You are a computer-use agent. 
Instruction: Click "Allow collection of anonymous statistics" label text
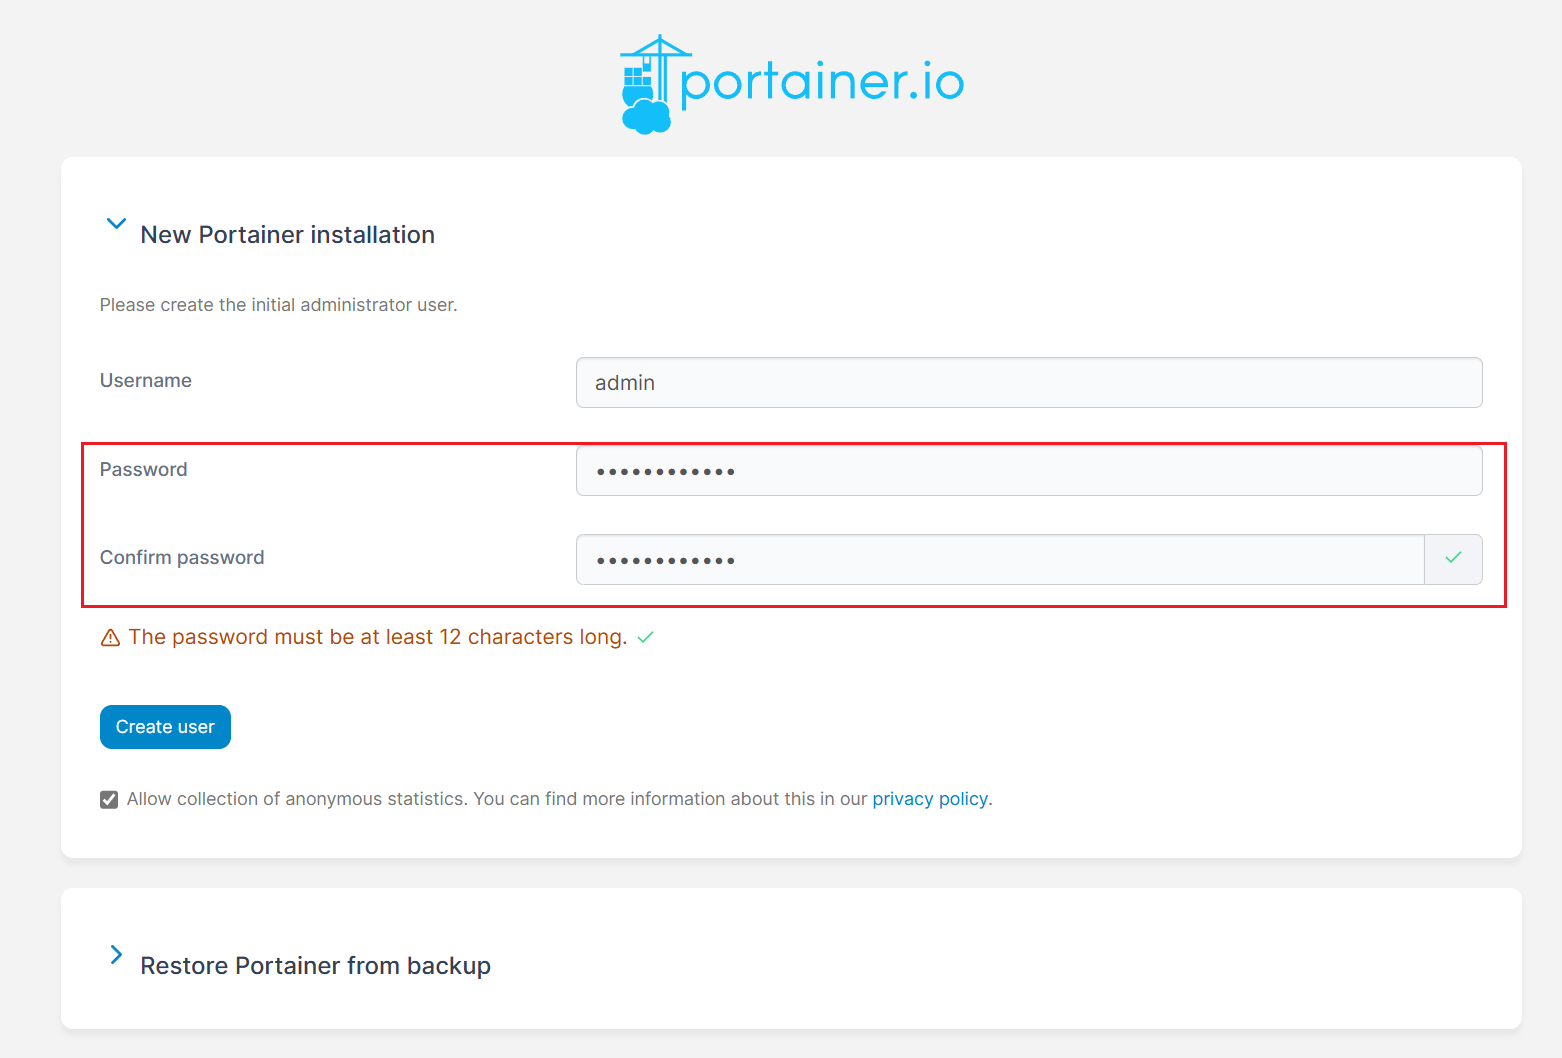pos(297,799)
